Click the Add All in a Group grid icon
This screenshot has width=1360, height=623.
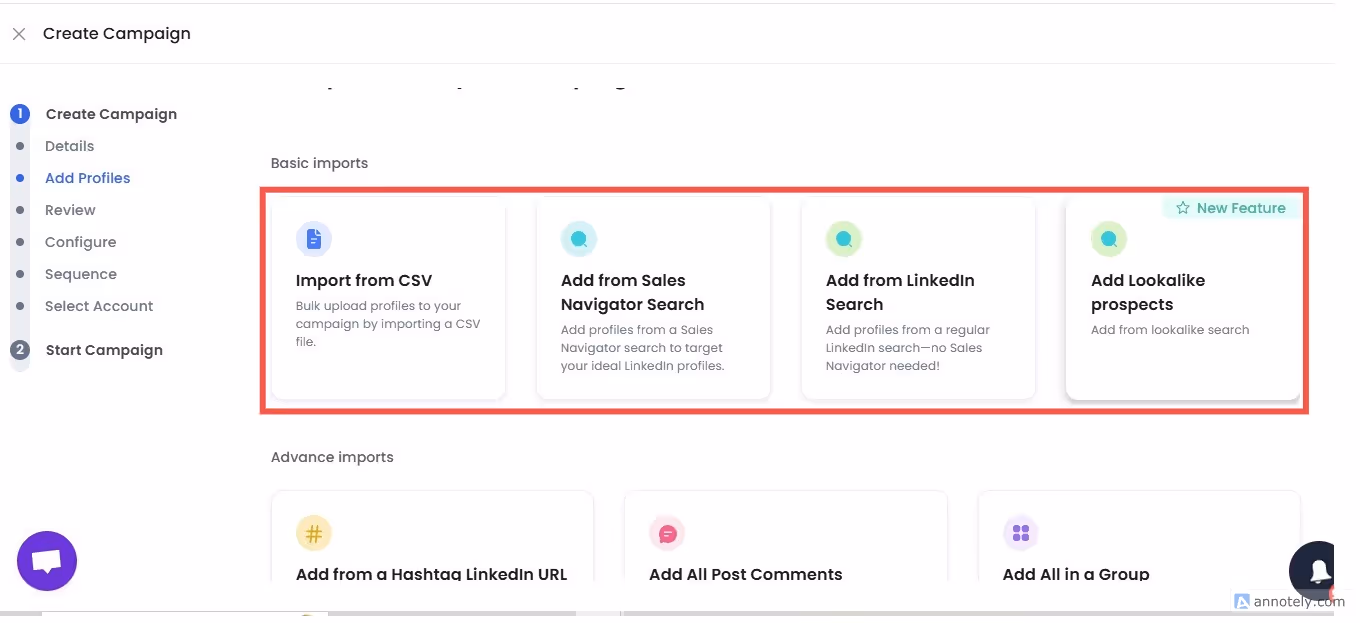pyautogui.click(x=1020, y=533)
